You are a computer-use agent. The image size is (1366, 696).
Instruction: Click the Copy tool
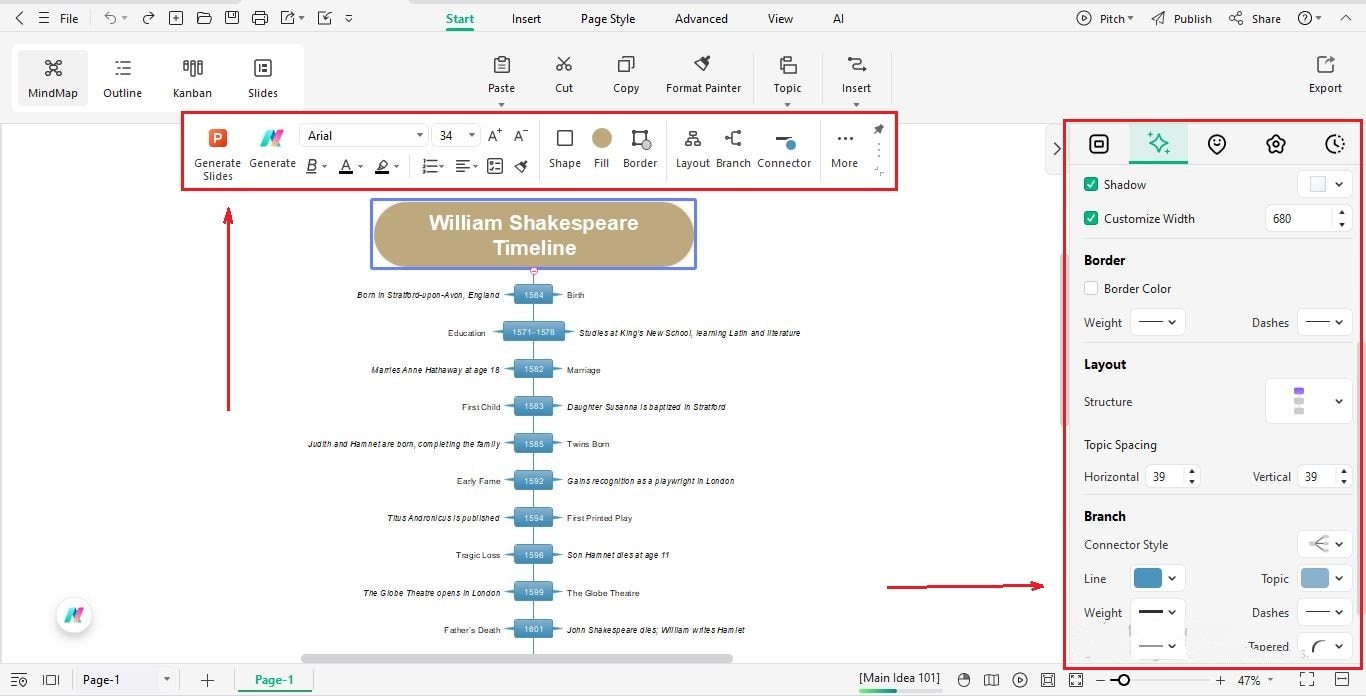(626, 75)
